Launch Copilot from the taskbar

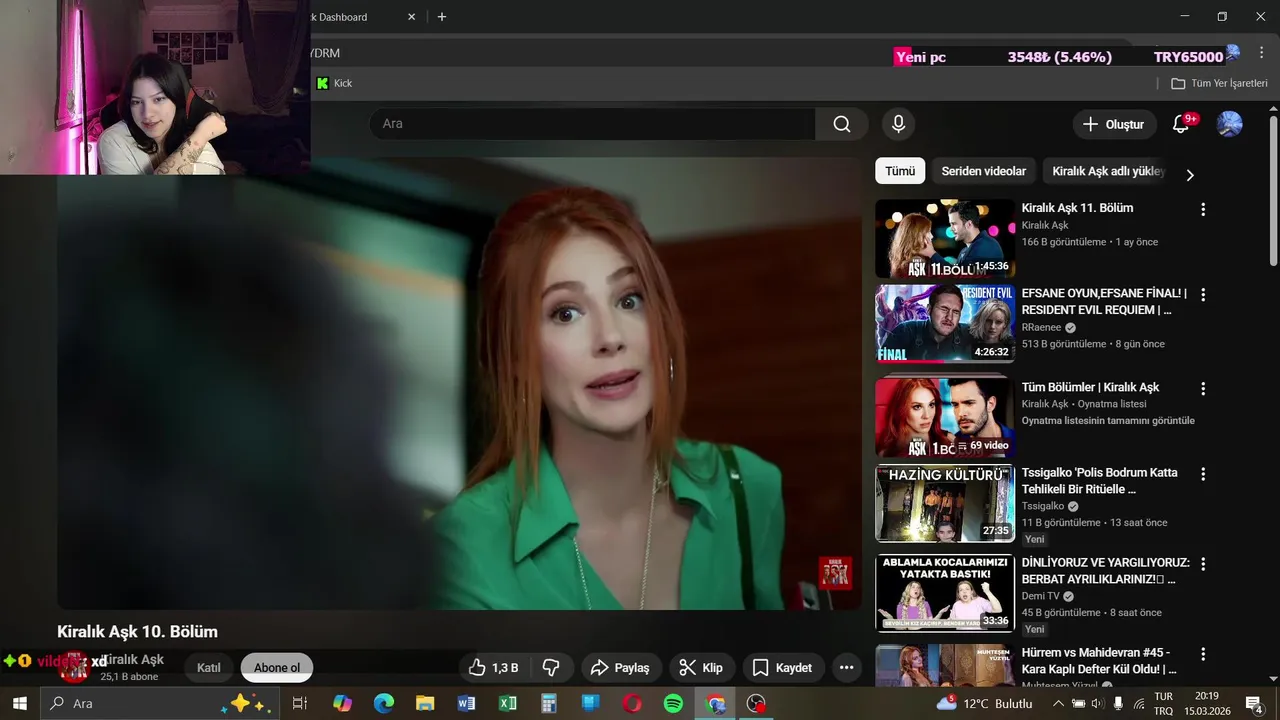[342, 703]
